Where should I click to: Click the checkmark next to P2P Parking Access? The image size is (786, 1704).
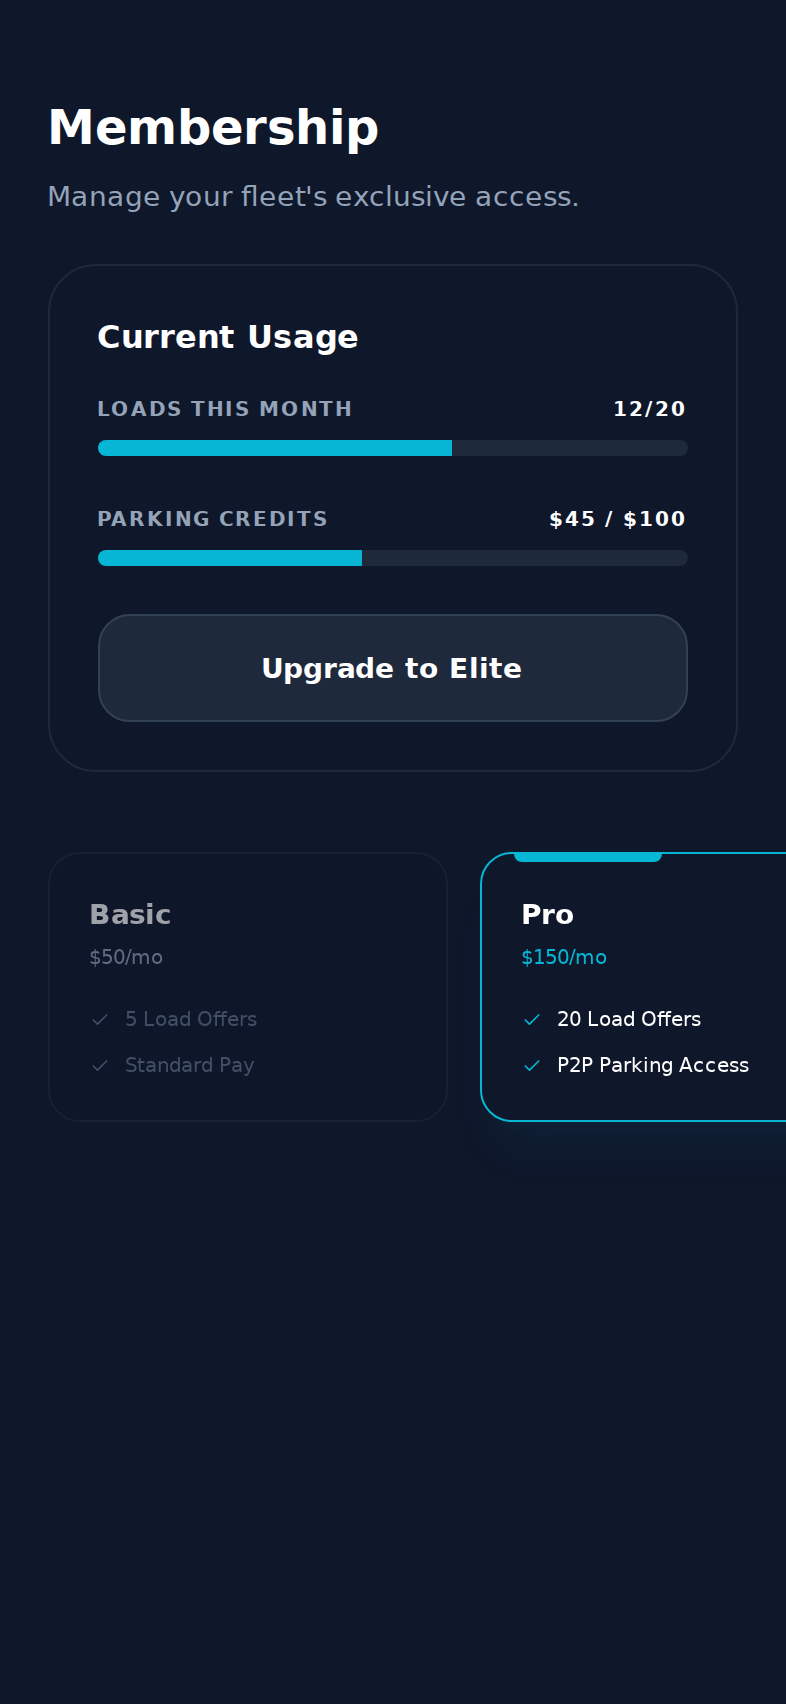[532, 1066]
